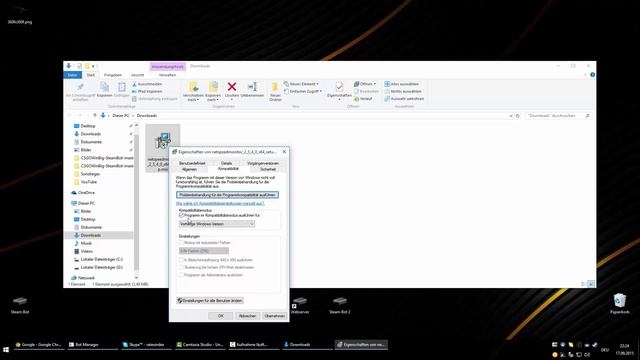The image size is (640, 360).
Task: Click Bearbeiten in the Öffnen ribbon group
Action: tap(366, 91)
